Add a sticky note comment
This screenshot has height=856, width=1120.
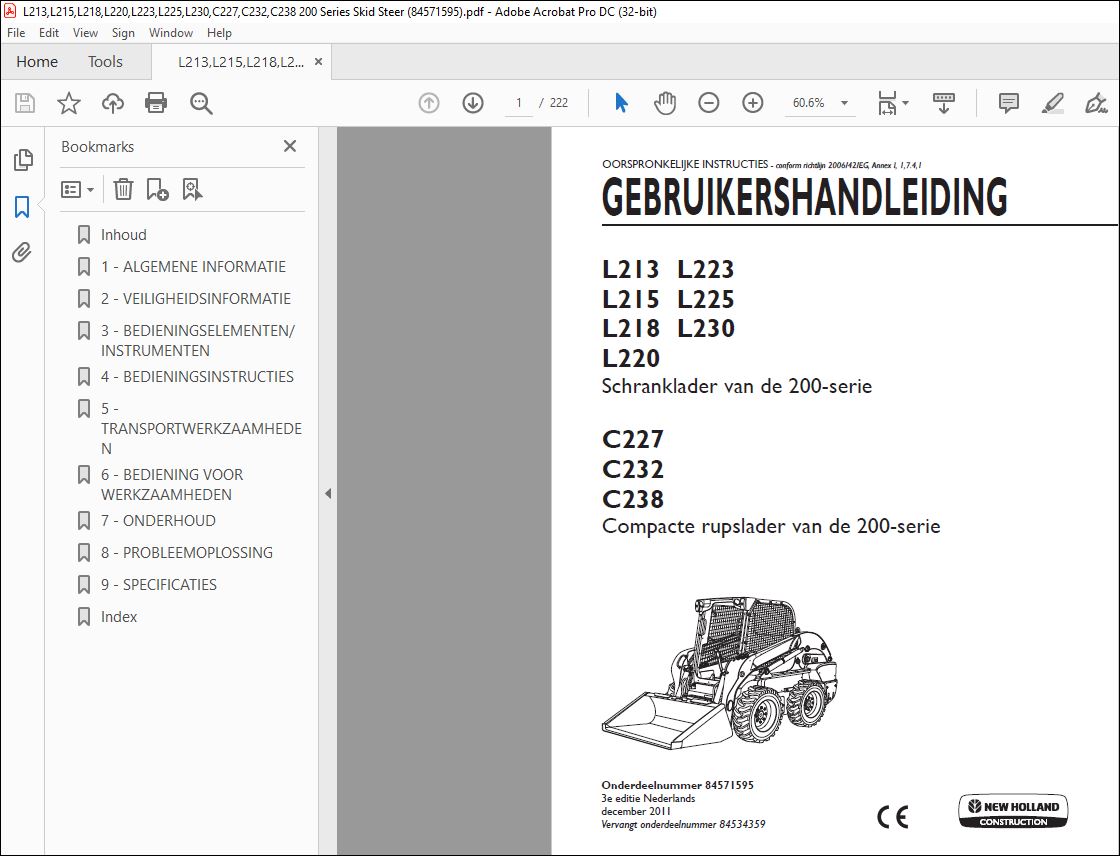click(x=1009, y=103)
